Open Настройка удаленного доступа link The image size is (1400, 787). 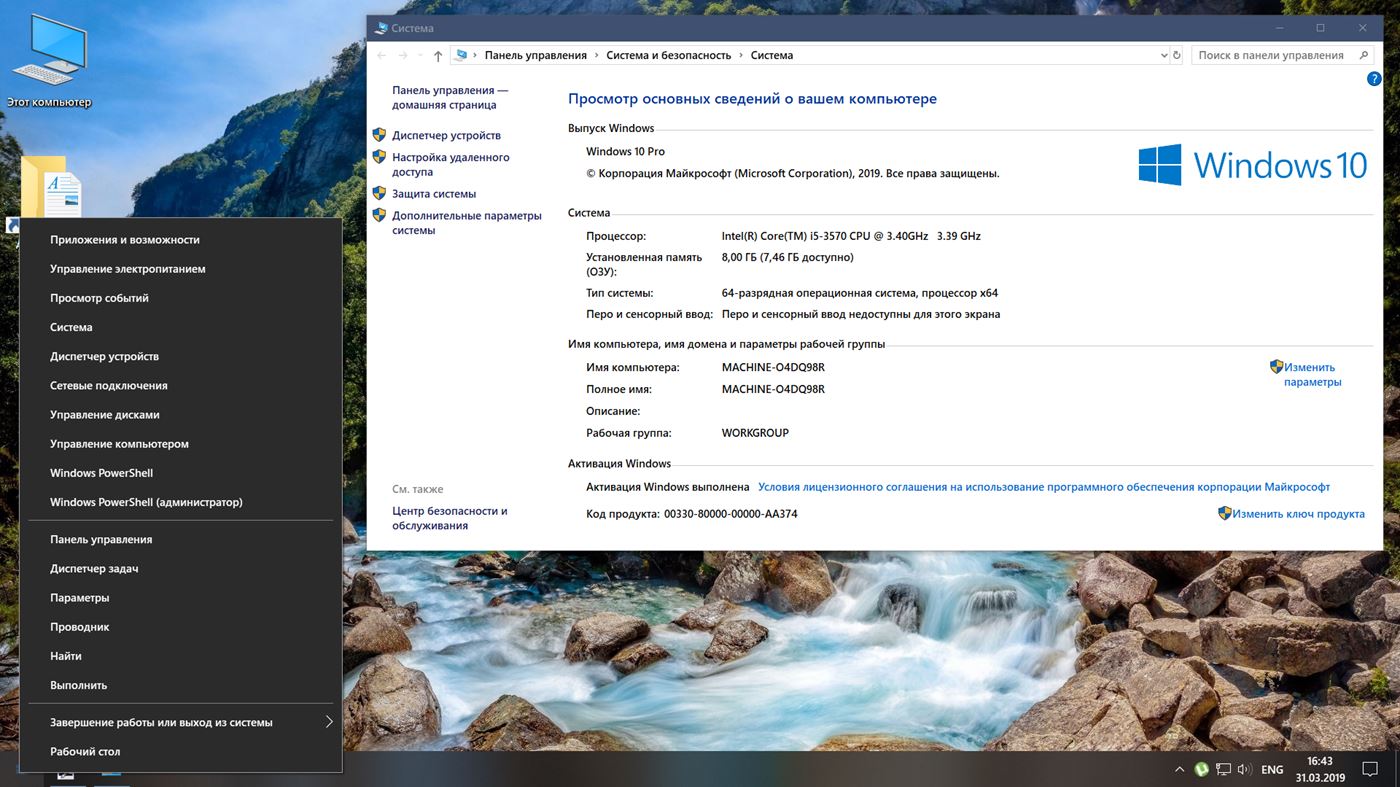[451, 164]
